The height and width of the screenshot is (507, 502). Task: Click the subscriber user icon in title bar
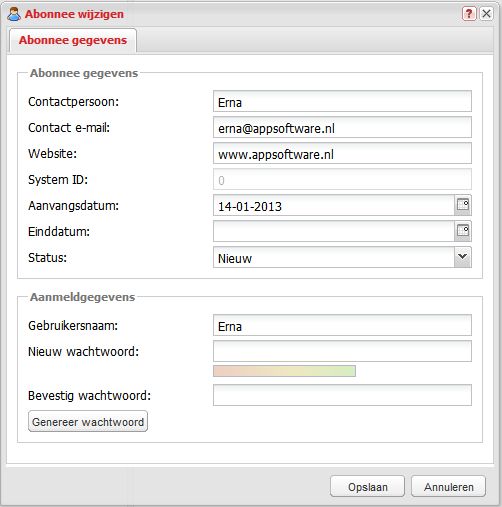pos(14,14)
